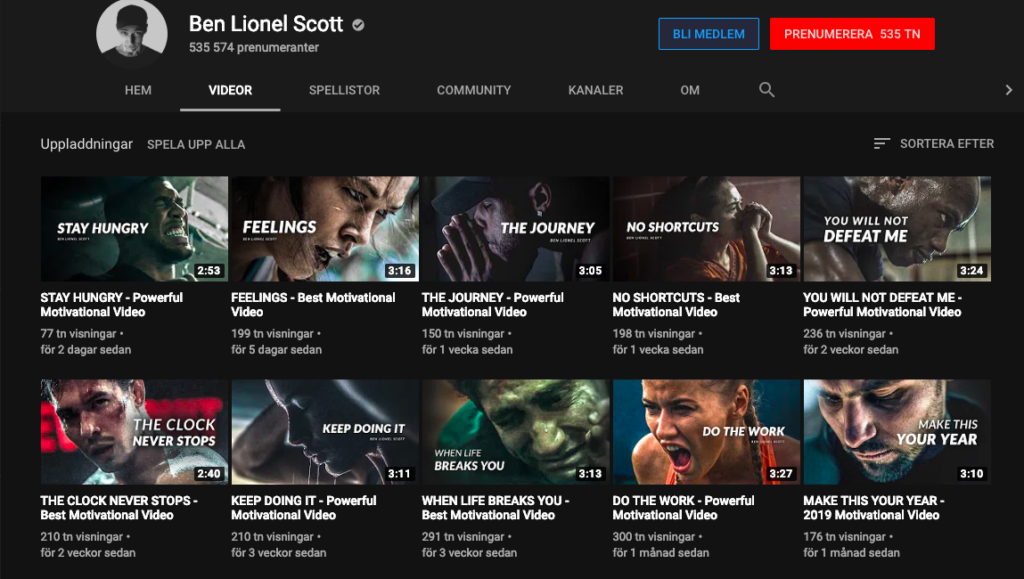Click title STAY HUNGRY - Powerful Motivational Video
The height and width of the screenshot is (579, 1024).
tap(112, 304)
